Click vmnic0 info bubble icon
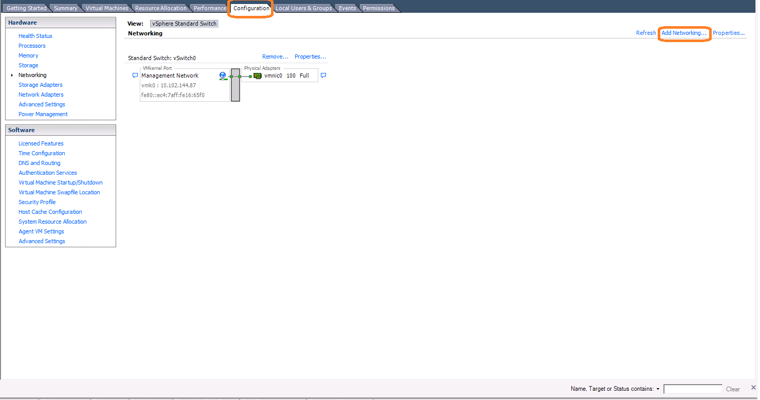The width and height of the screenshot is (760, 400). click(323, 75)
